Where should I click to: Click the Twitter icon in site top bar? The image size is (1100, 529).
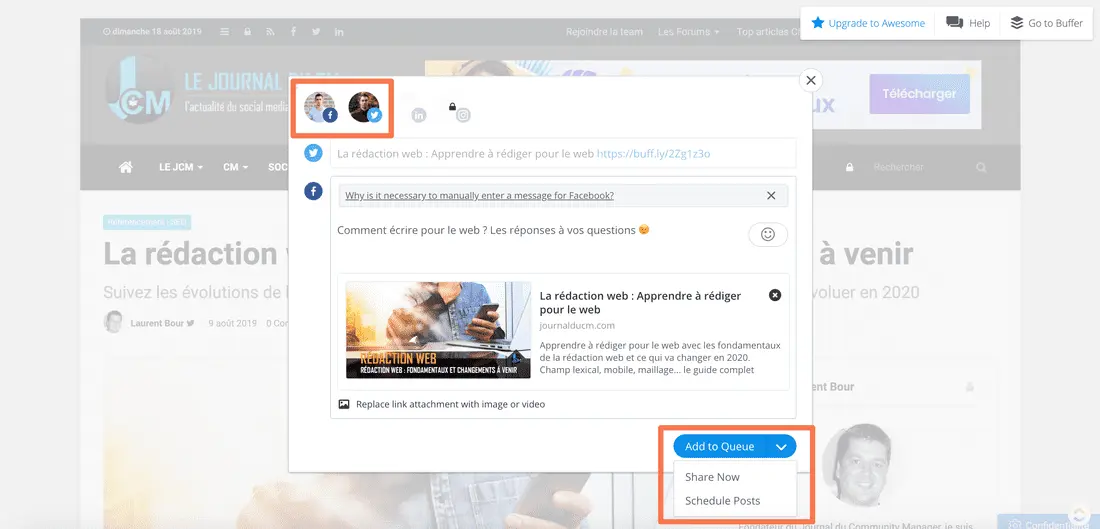point(316,32)
